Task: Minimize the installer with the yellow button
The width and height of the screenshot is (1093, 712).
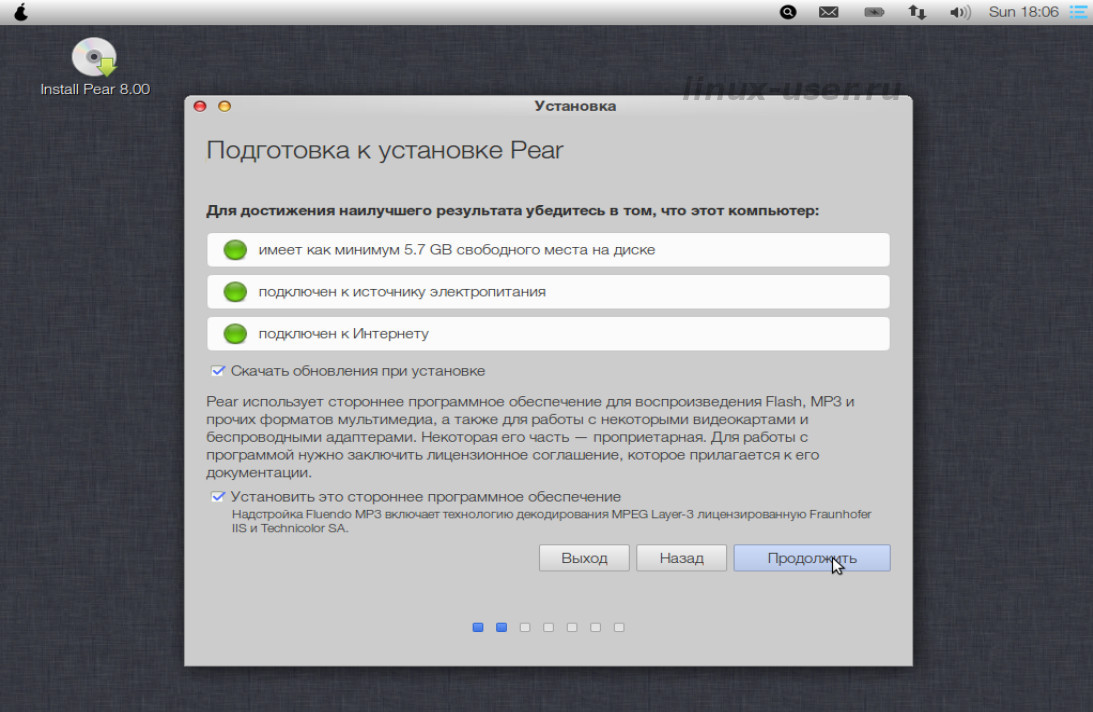Action: pyautogui.click(x=224, y=106)
